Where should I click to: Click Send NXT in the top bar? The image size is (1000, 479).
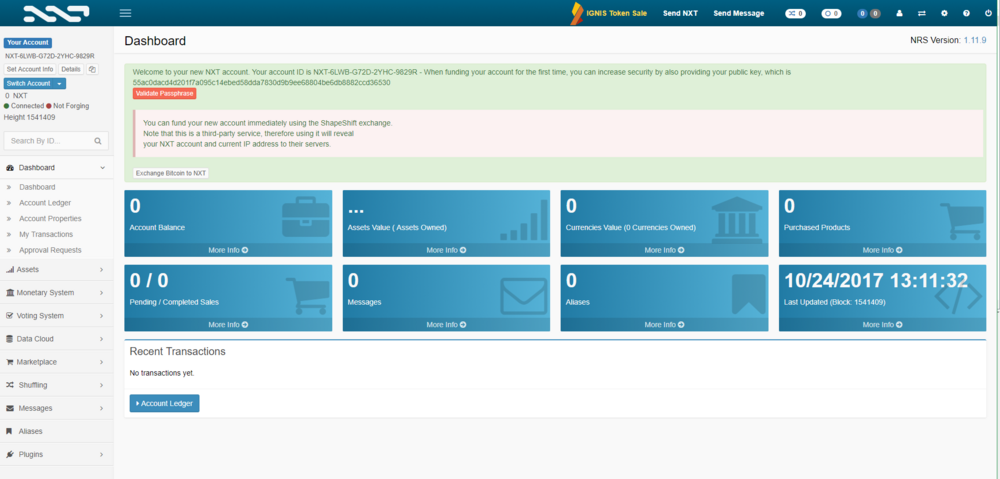point(680,13)
